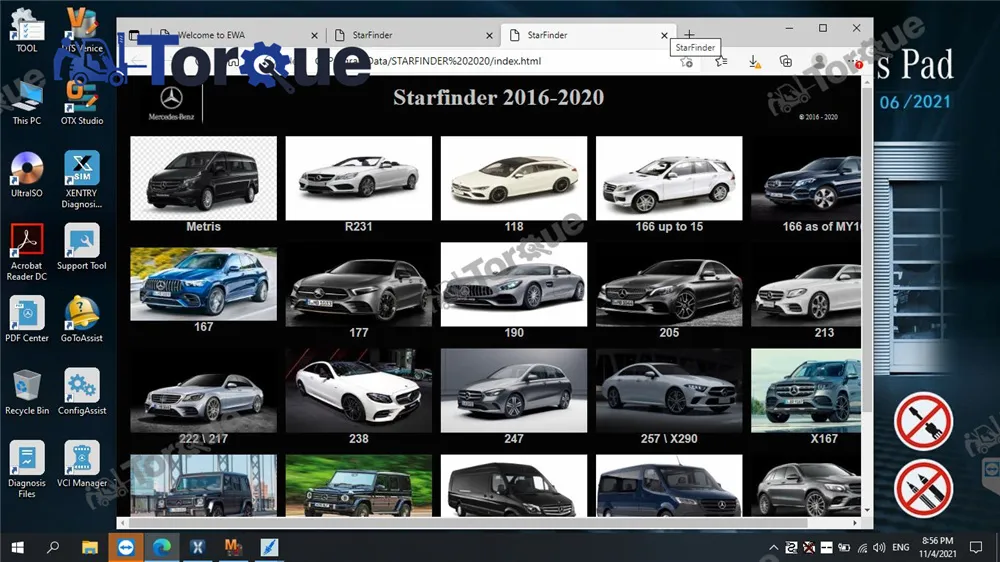Close the Welcome to EWA tab

click(314, 36)
